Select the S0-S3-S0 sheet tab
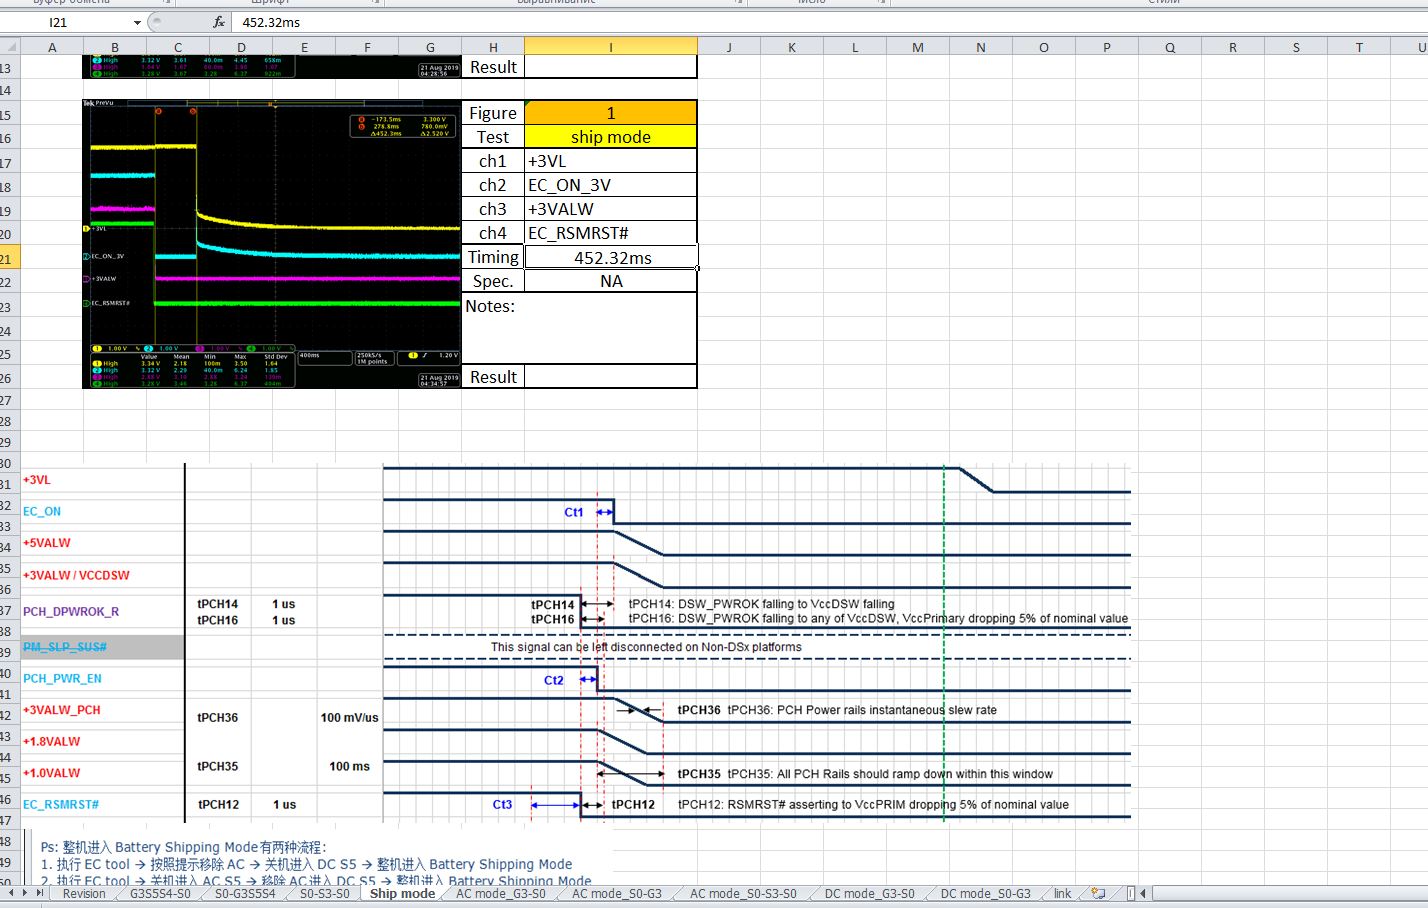This screenshot has width=1428, height=908. coord(324,894)
